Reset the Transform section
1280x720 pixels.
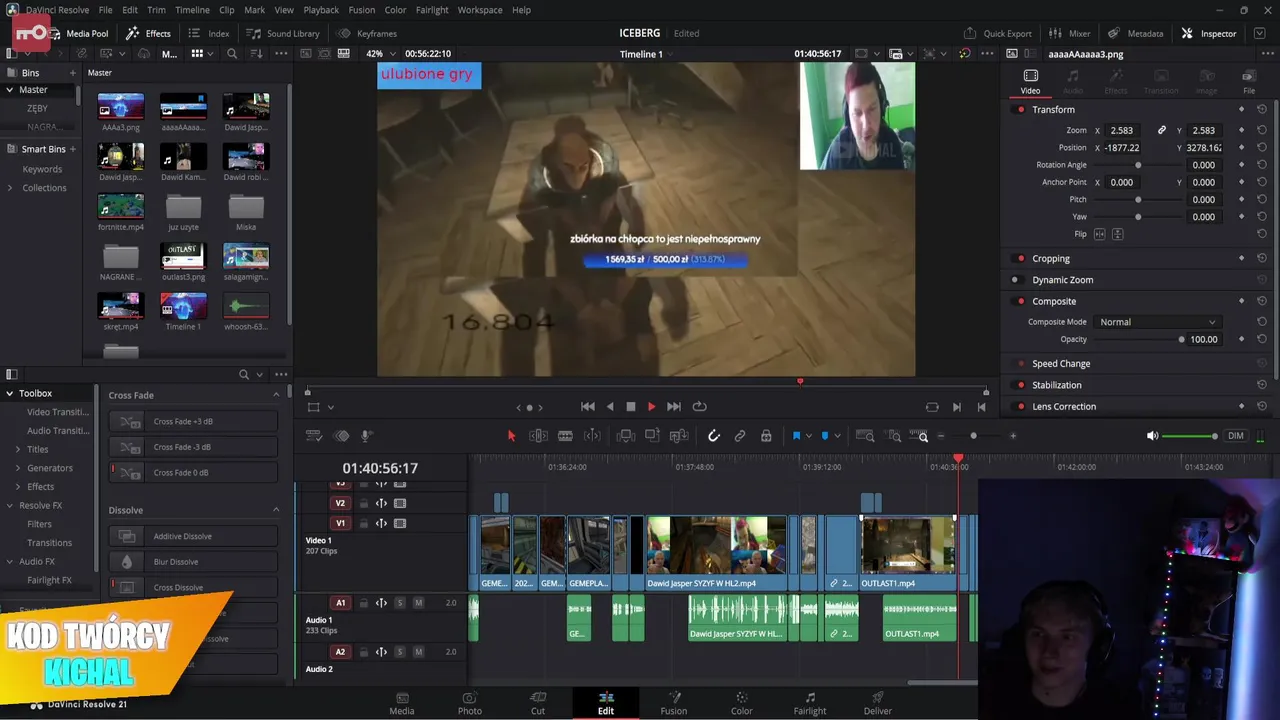(x=1262, y=110)
